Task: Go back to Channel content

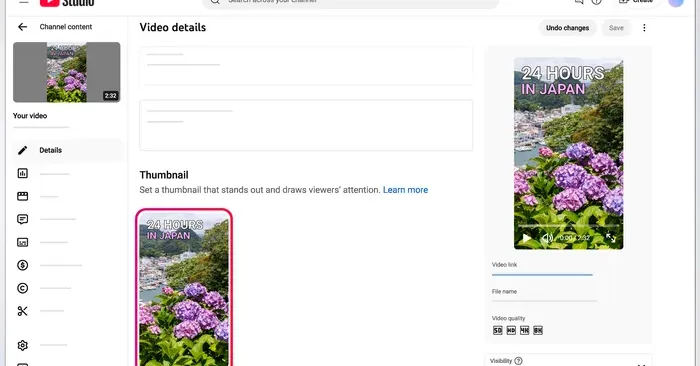Action: tap(22, 27)
